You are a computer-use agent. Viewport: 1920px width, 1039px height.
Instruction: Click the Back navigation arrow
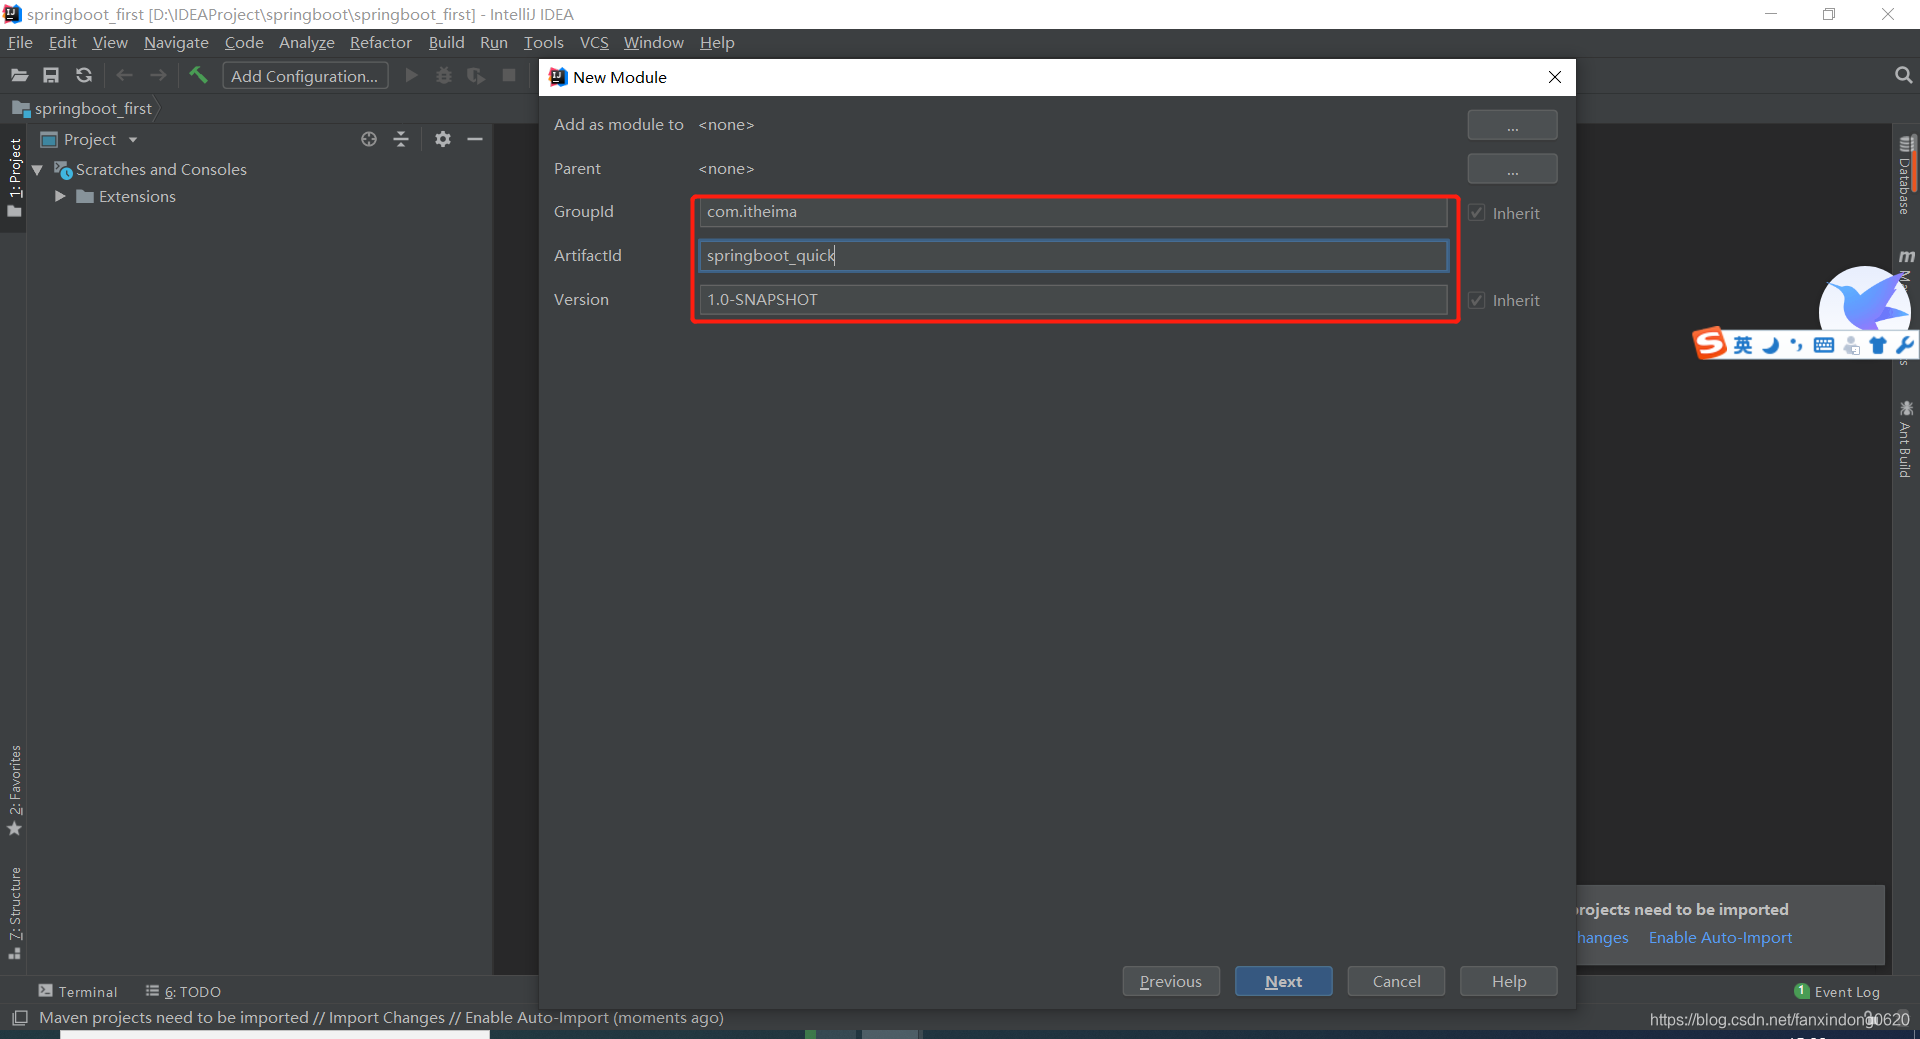[124, 76]
